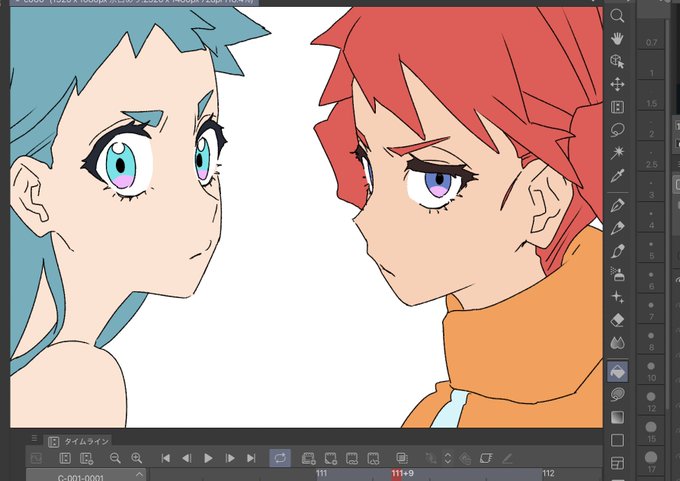Toggle loop playback button
The image size is (680, 481).
[x=280, y=458]
